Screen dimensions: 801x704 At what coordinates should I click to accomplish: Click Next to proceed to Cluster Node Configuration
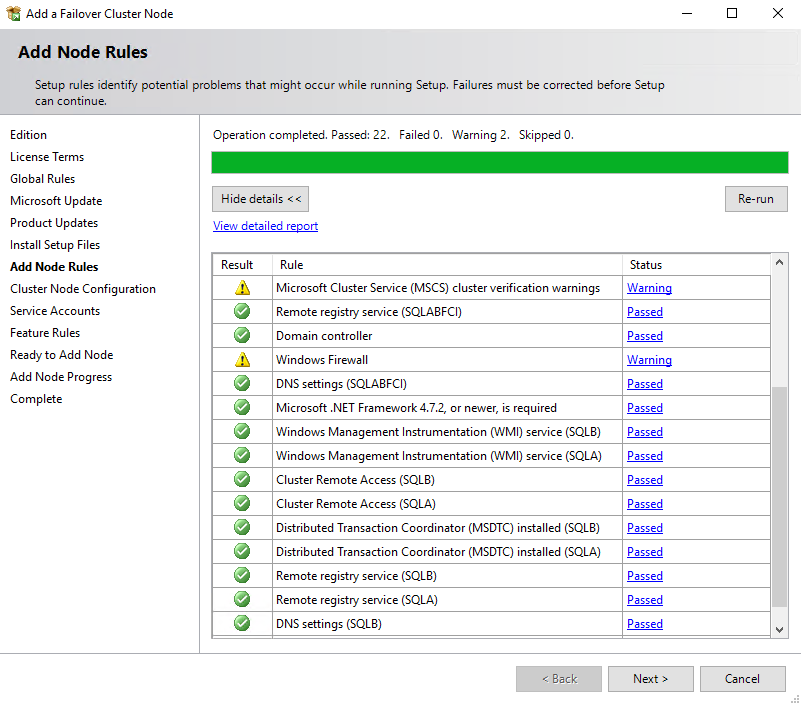(650, 678)
